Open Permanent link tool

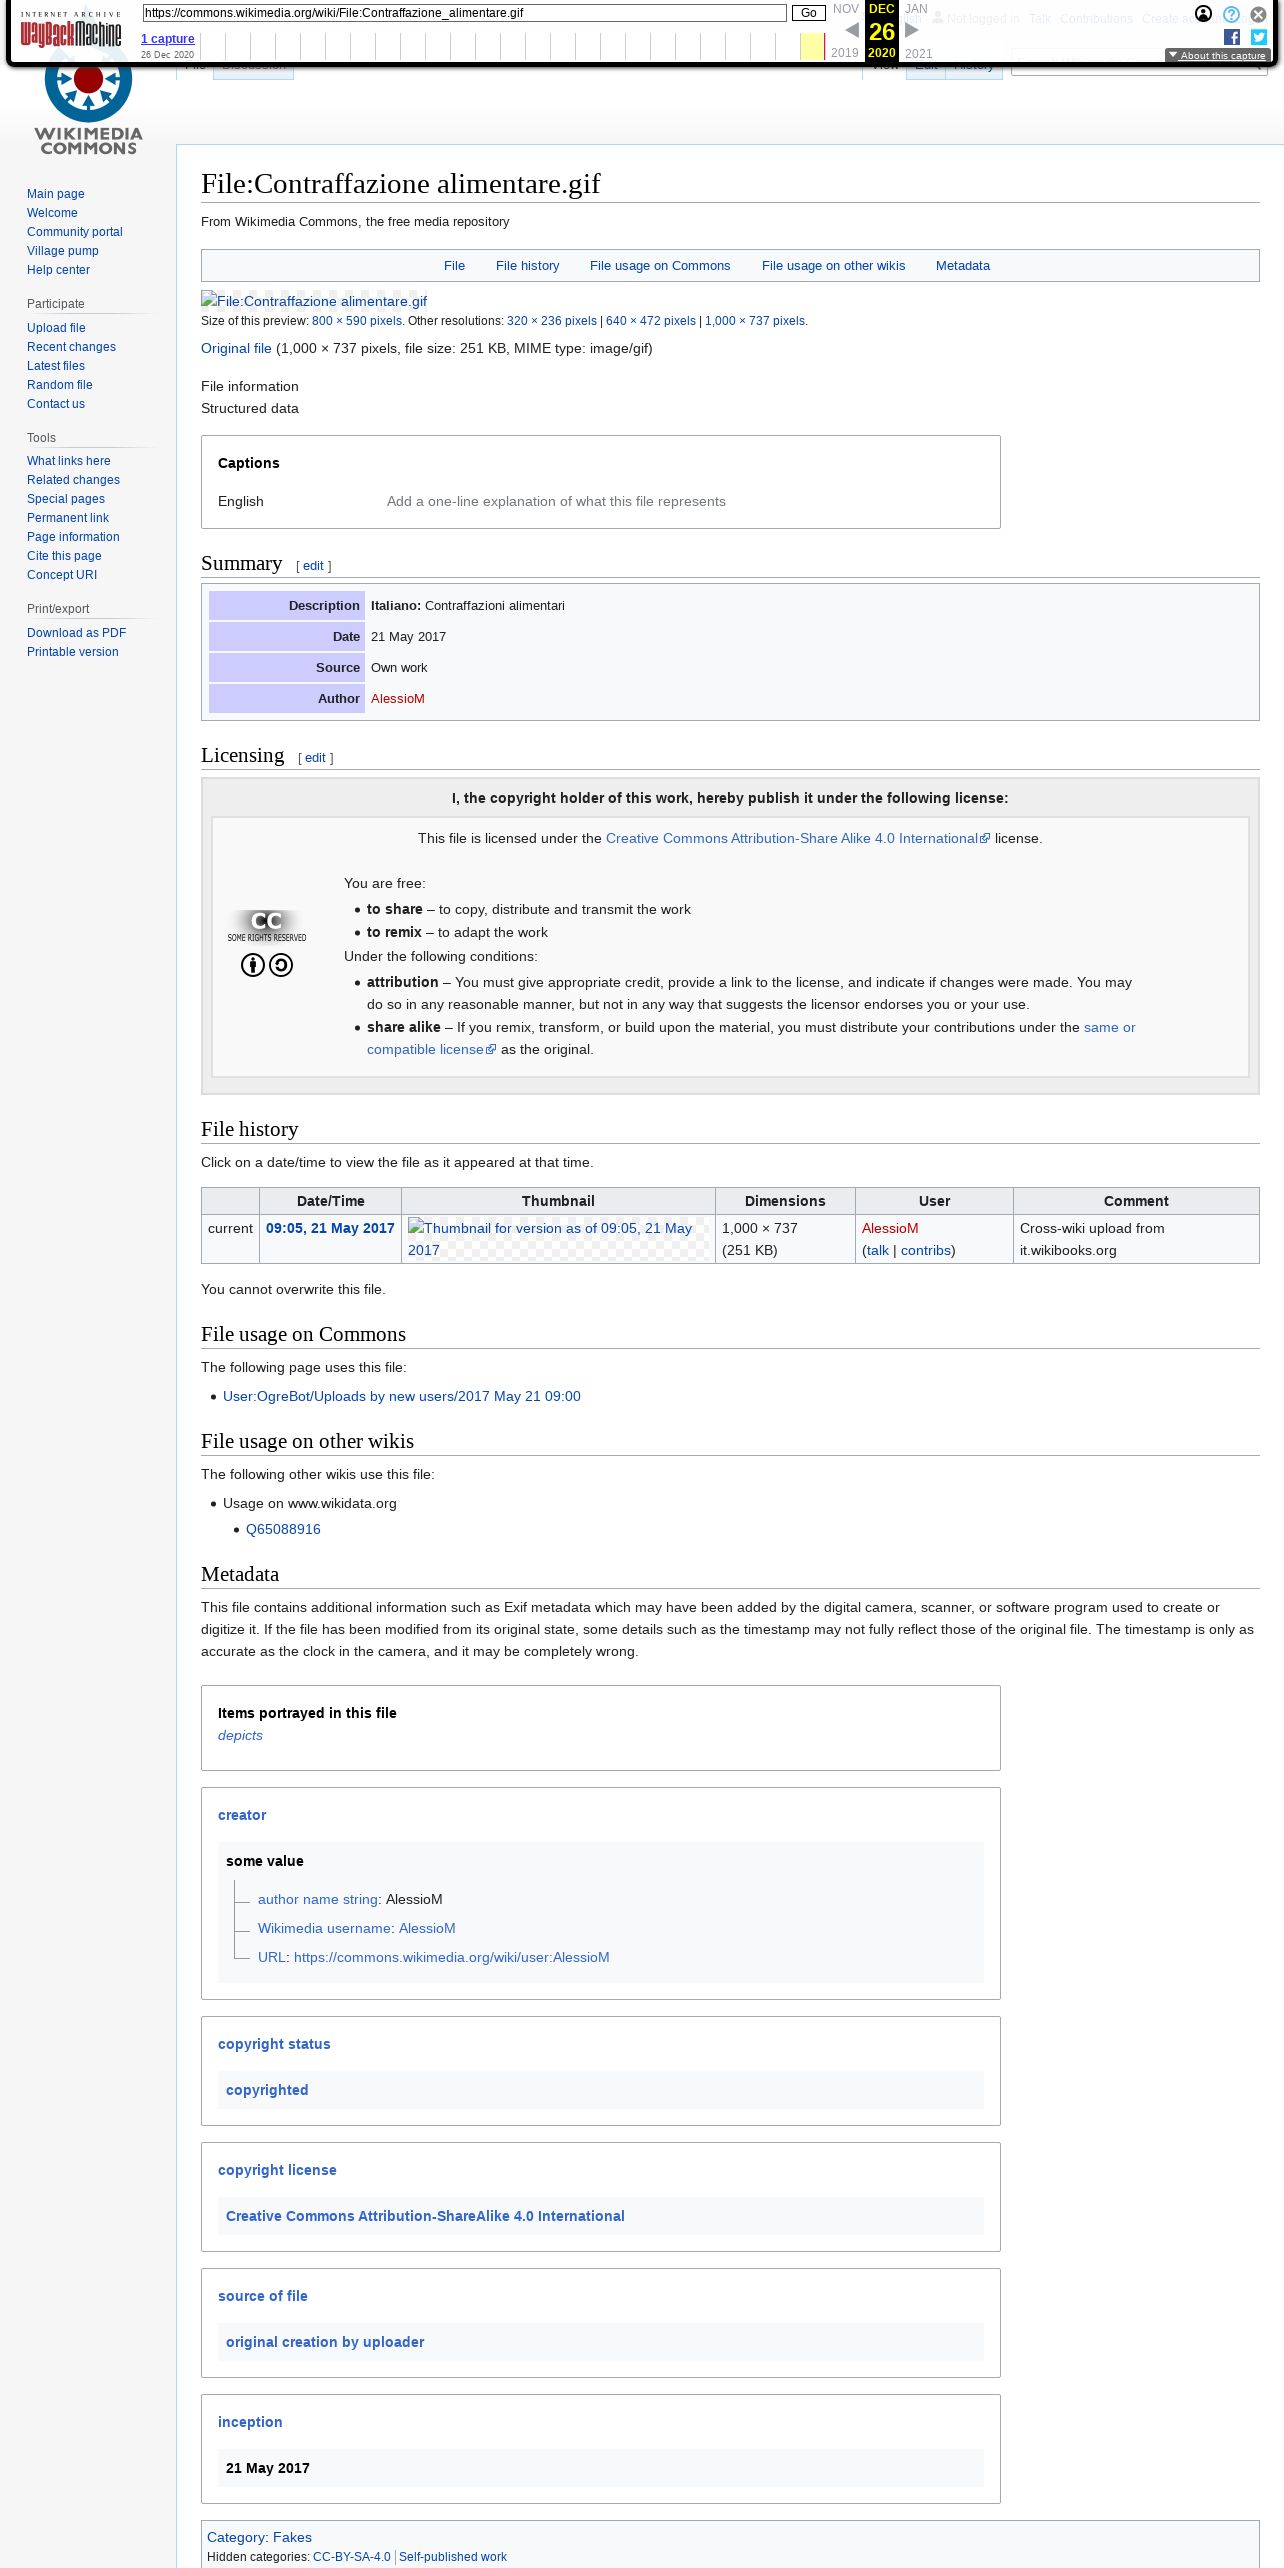(68, 518)
